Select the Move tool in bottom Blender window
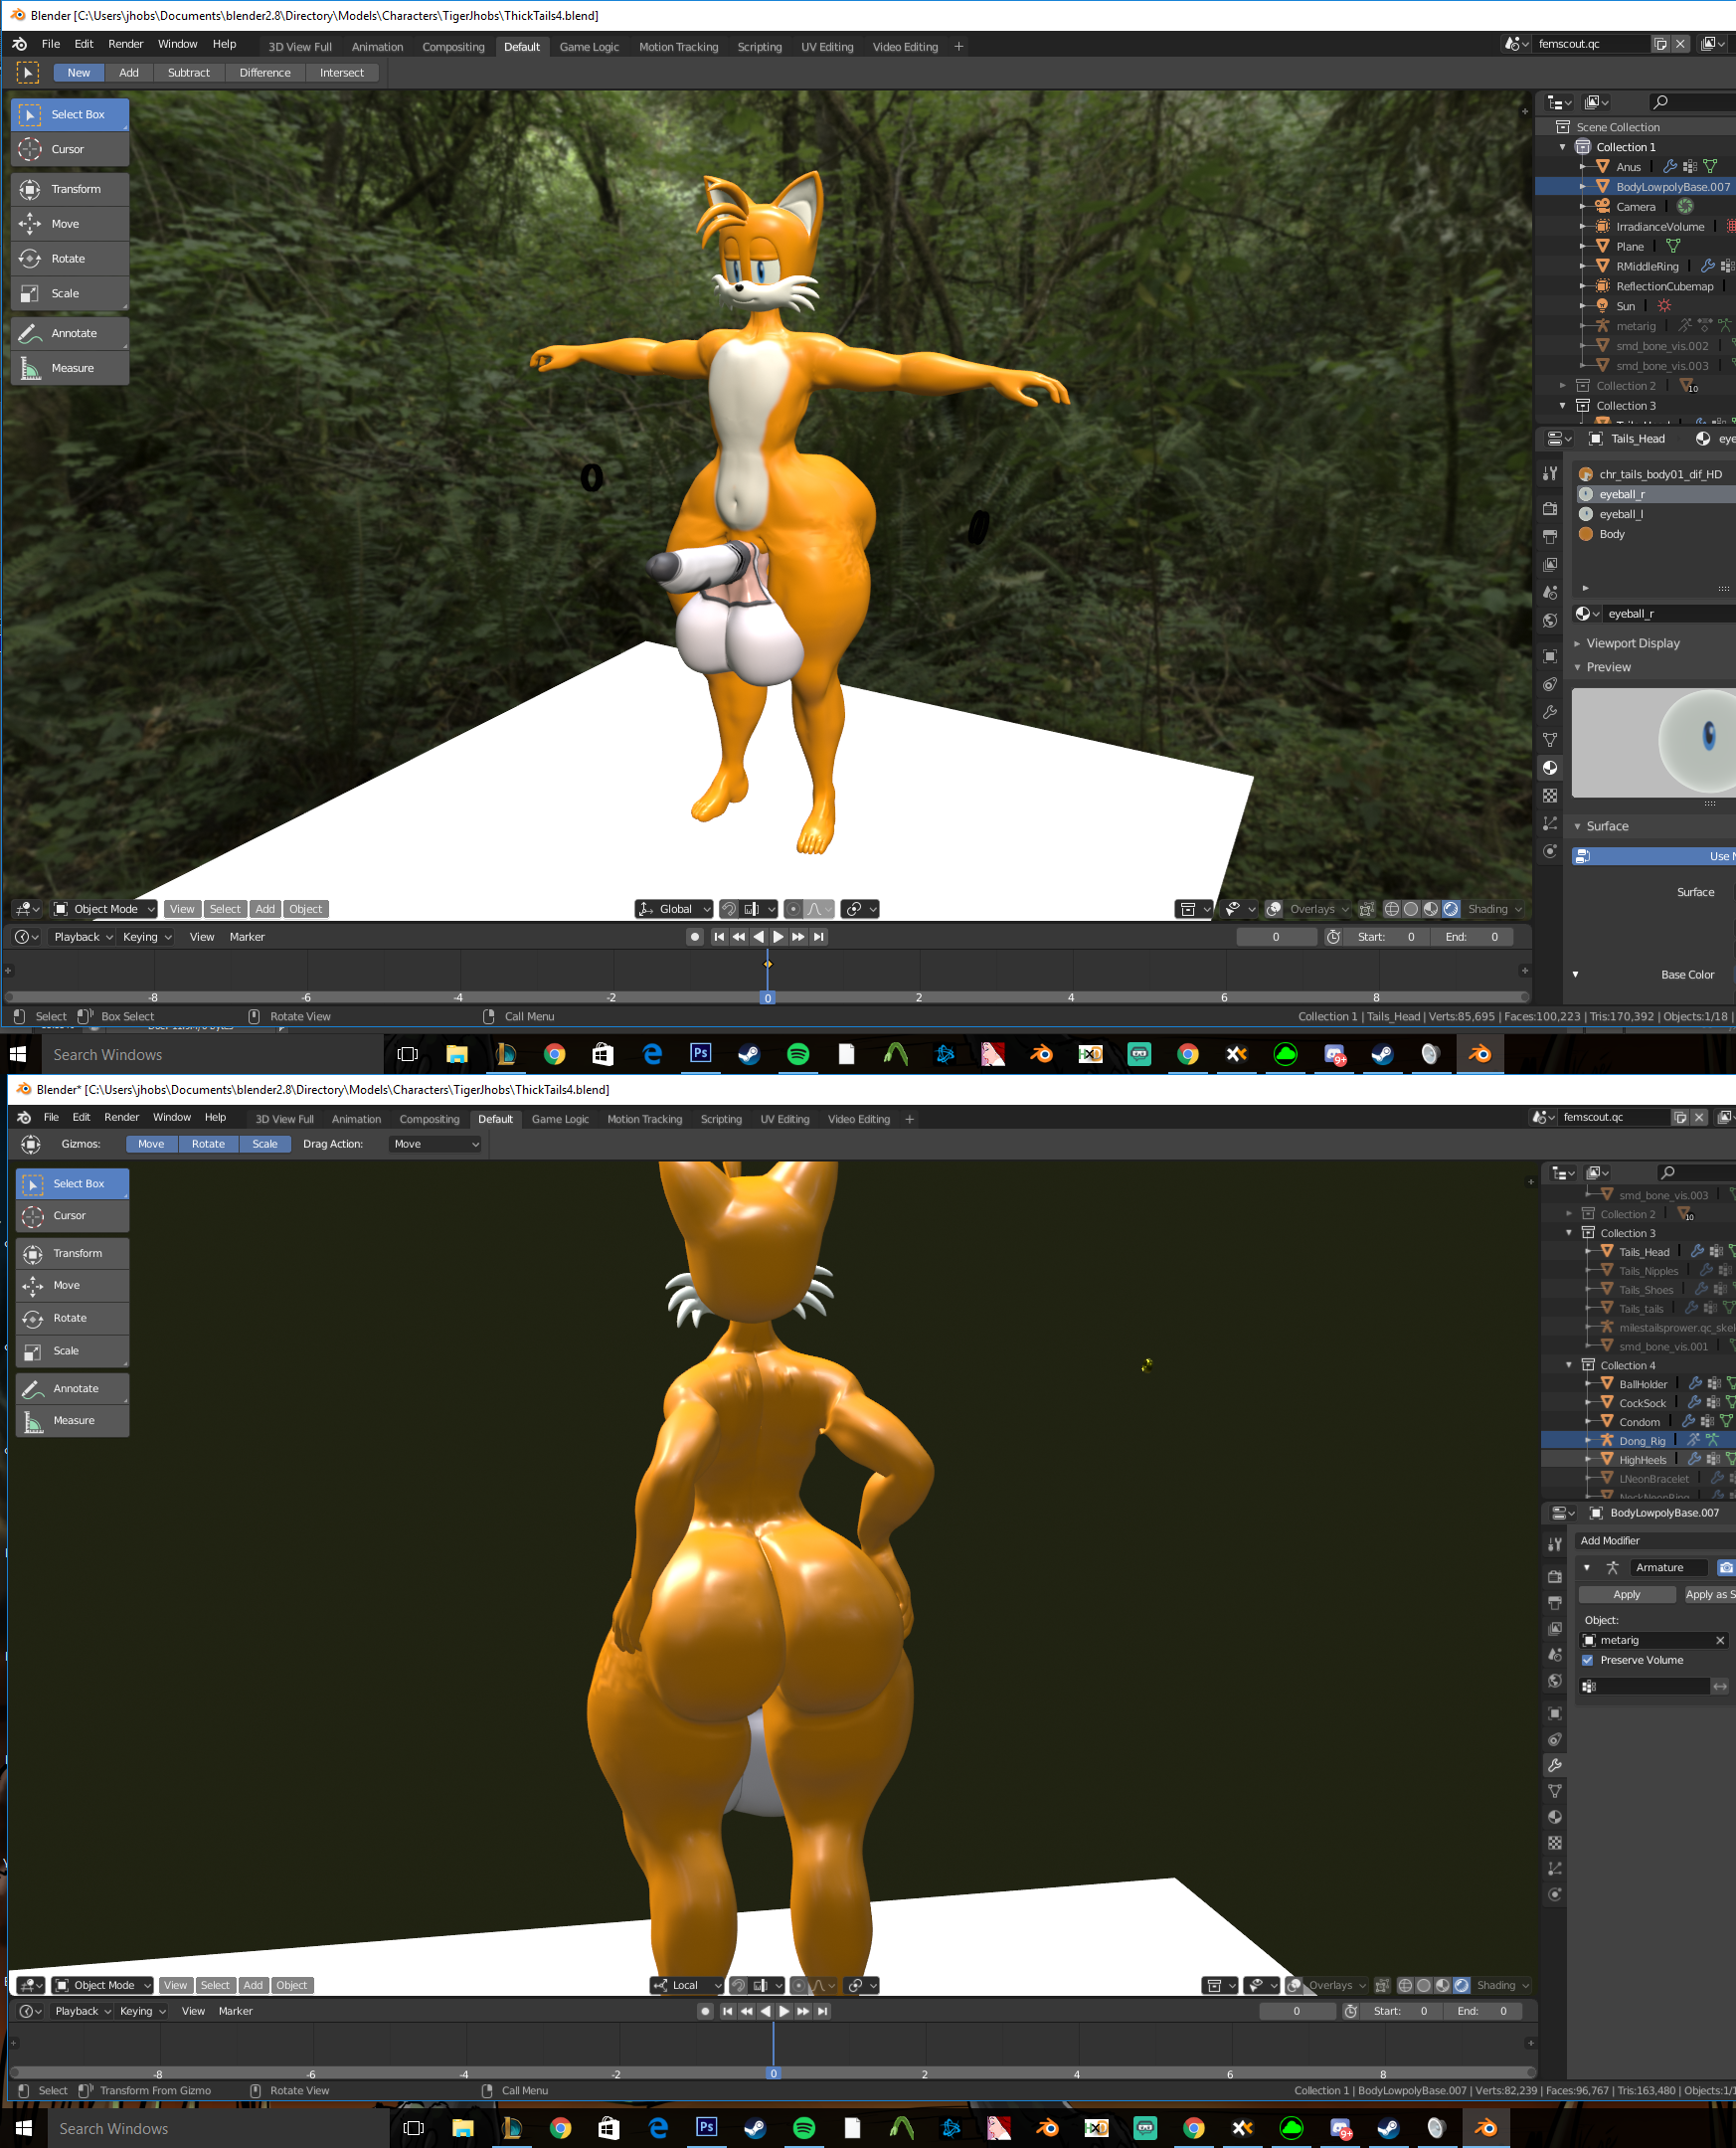The image size is (1736, 2148). point(72,1285)
